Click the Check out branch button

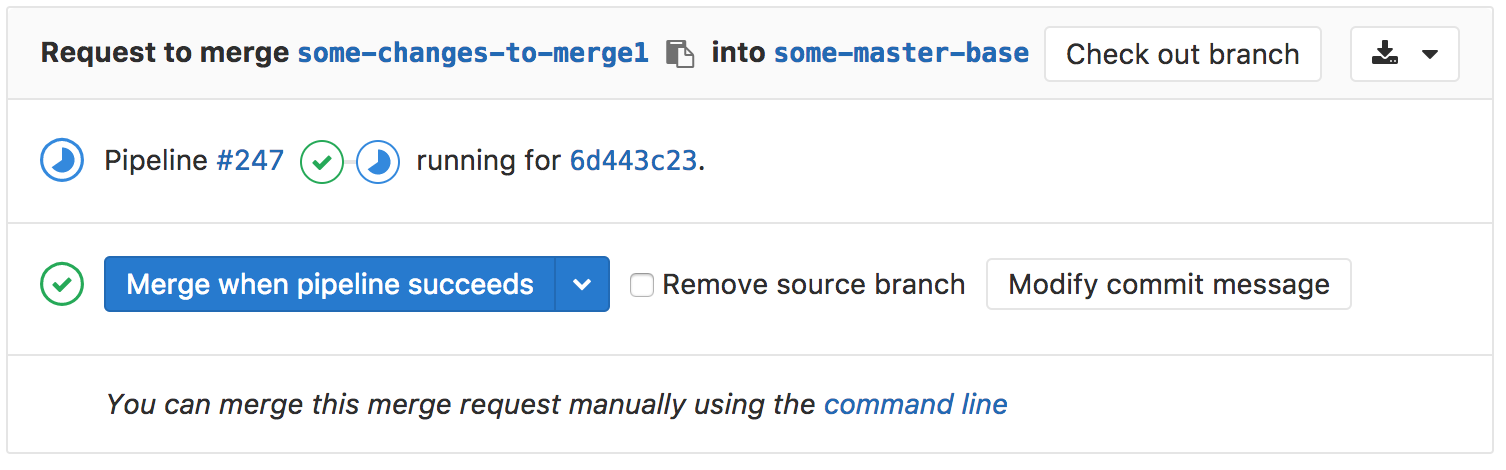[x=1182, y=54]
